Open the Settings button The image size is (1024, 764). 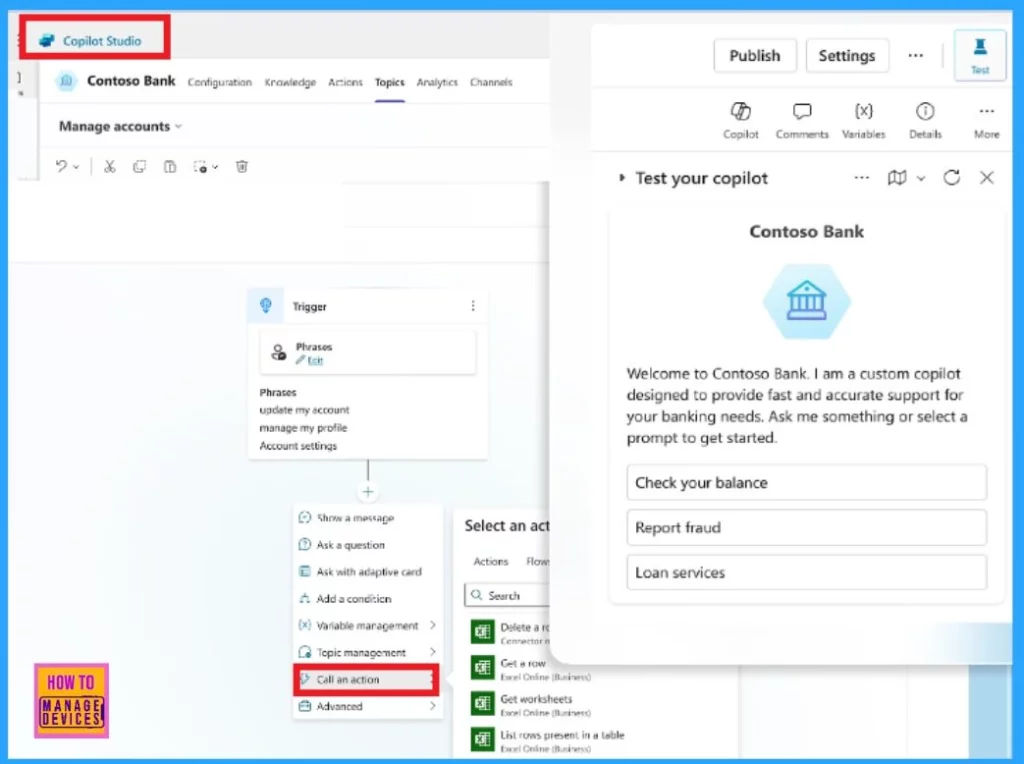point(846,56)
